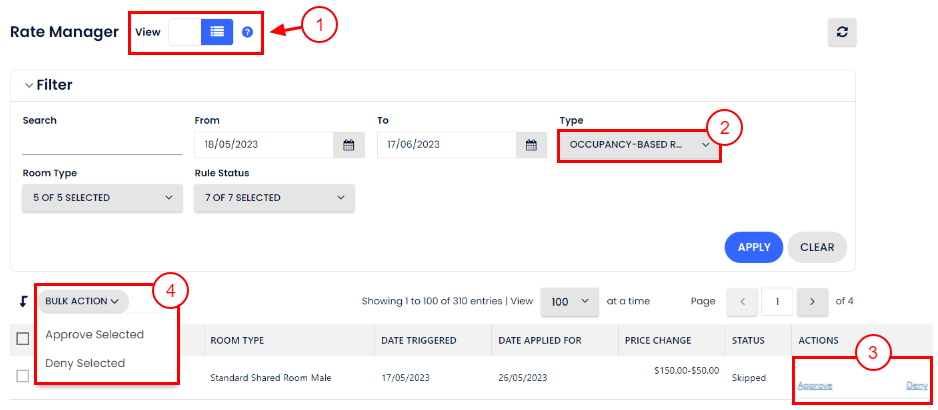The width and height of the screenshot is (938, 410).
Task: Go to next page arrow
Action: (x=813, y=301)
